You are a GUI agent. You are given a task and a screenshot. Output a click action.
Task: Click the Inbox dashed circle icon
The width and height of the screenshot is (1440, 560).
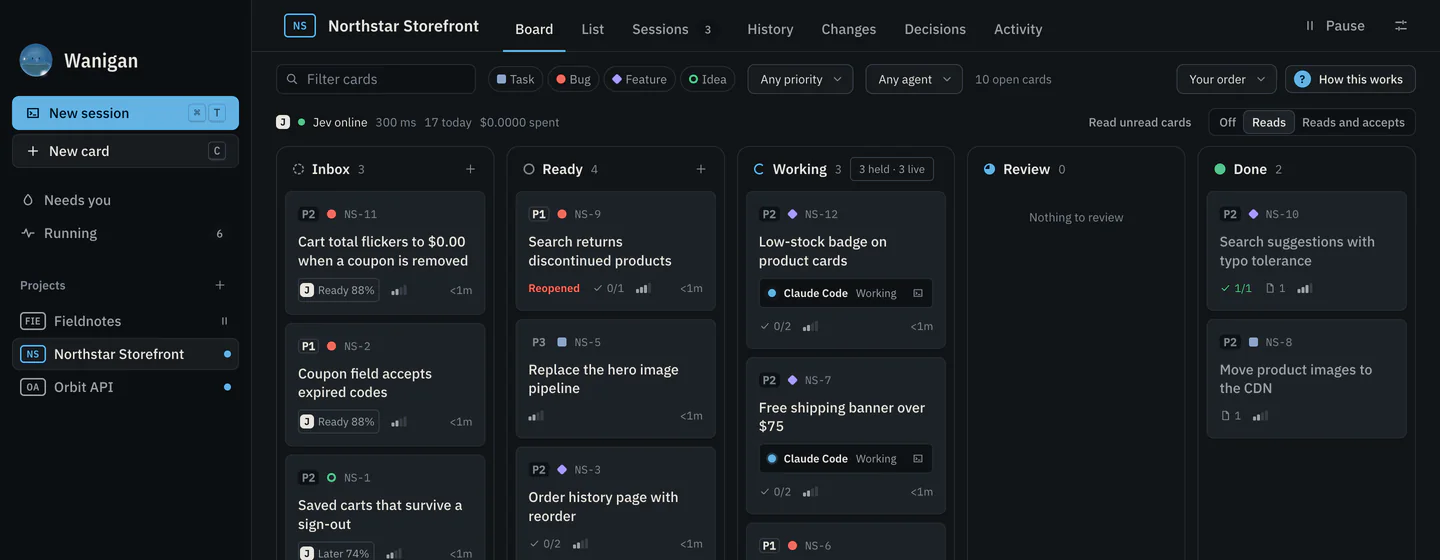(298, 169)
